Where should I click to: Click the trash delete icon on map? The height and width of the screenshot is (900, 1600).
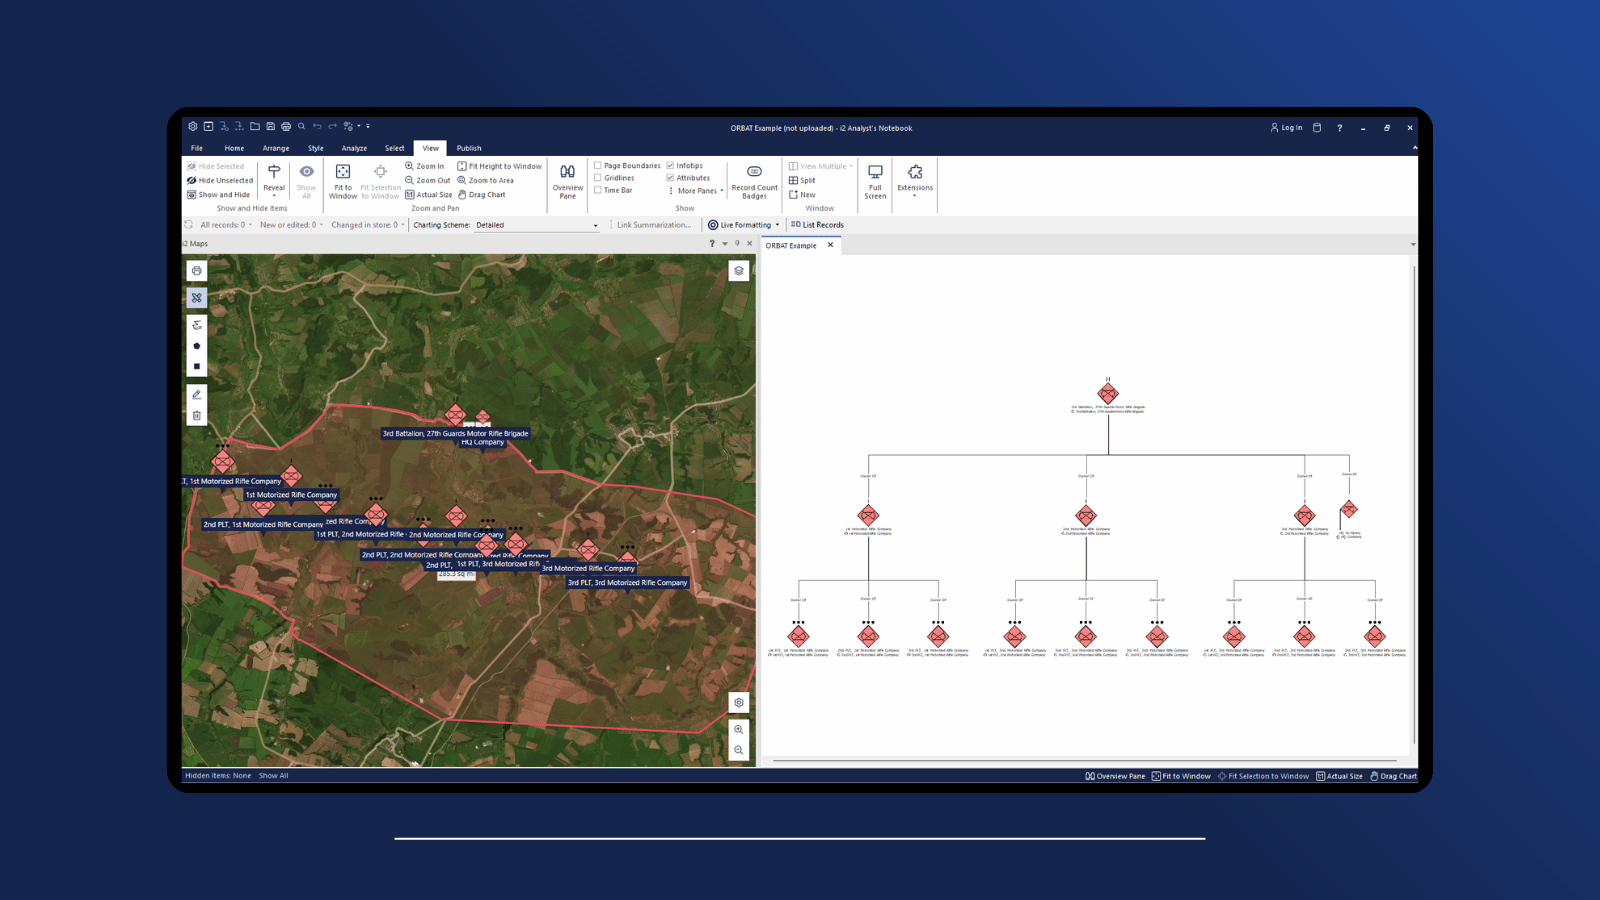point(197,416)
